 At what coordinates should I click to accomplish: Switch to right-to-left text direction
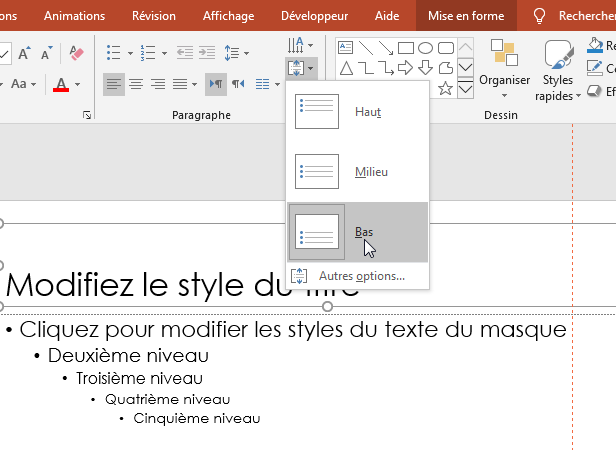point(238,84)
